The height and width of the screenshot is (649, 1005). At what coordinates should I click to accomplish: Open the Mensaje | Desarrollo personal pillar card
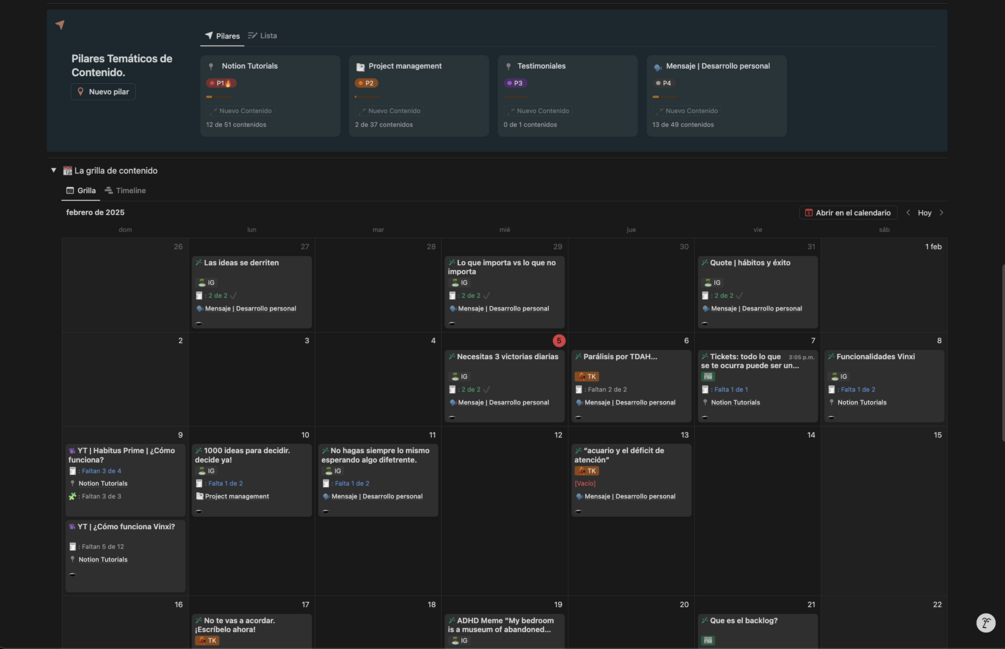(716, 95)
